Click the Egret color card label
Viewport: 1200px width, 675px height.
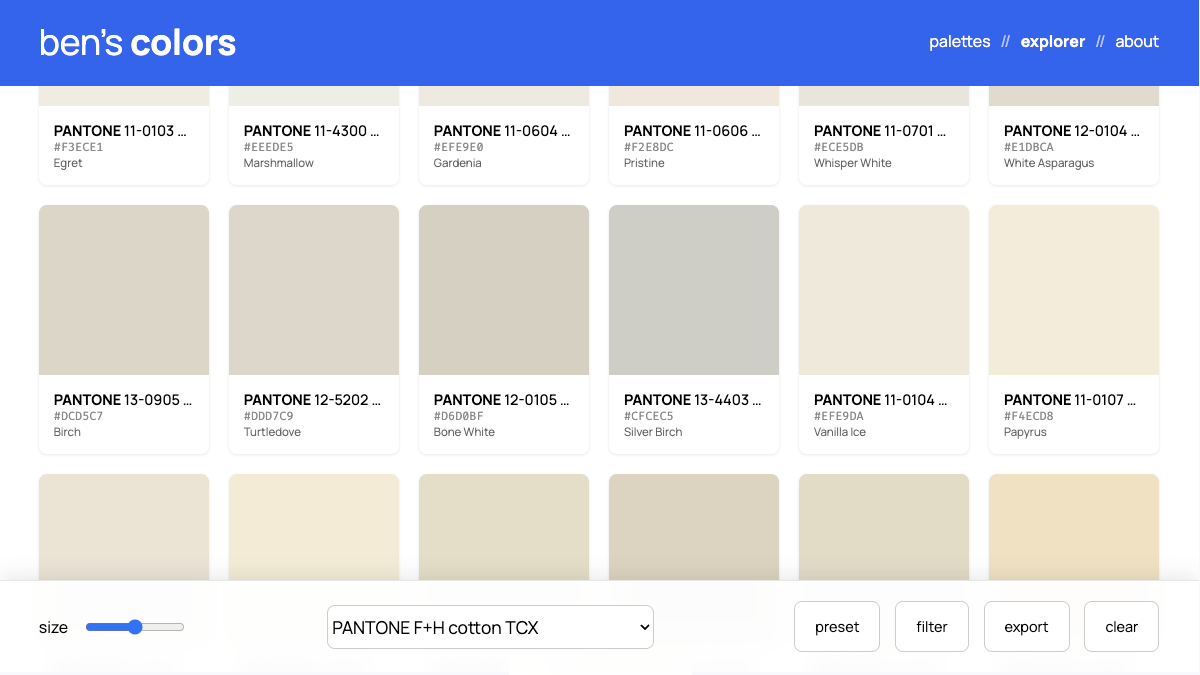[x=124, y=146]
